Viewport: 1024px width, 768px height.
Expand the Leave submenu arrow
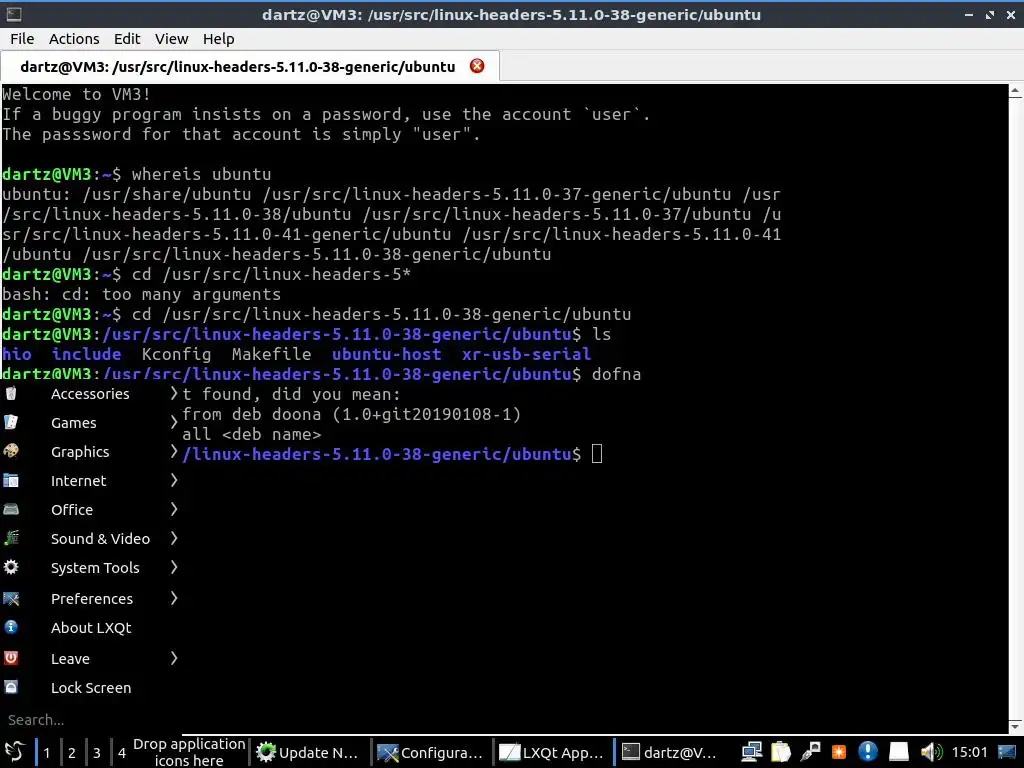point(174,658)
